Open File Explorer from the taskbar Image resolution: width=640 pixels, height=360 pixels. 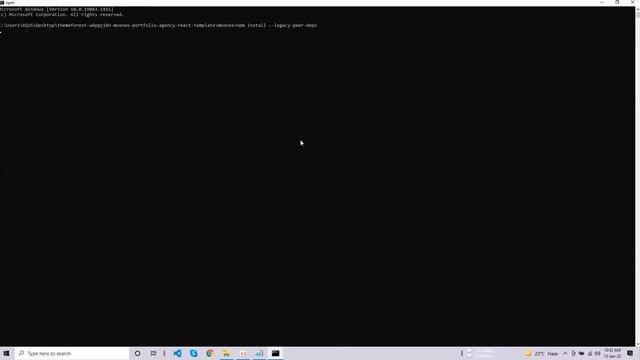[226, 353]
